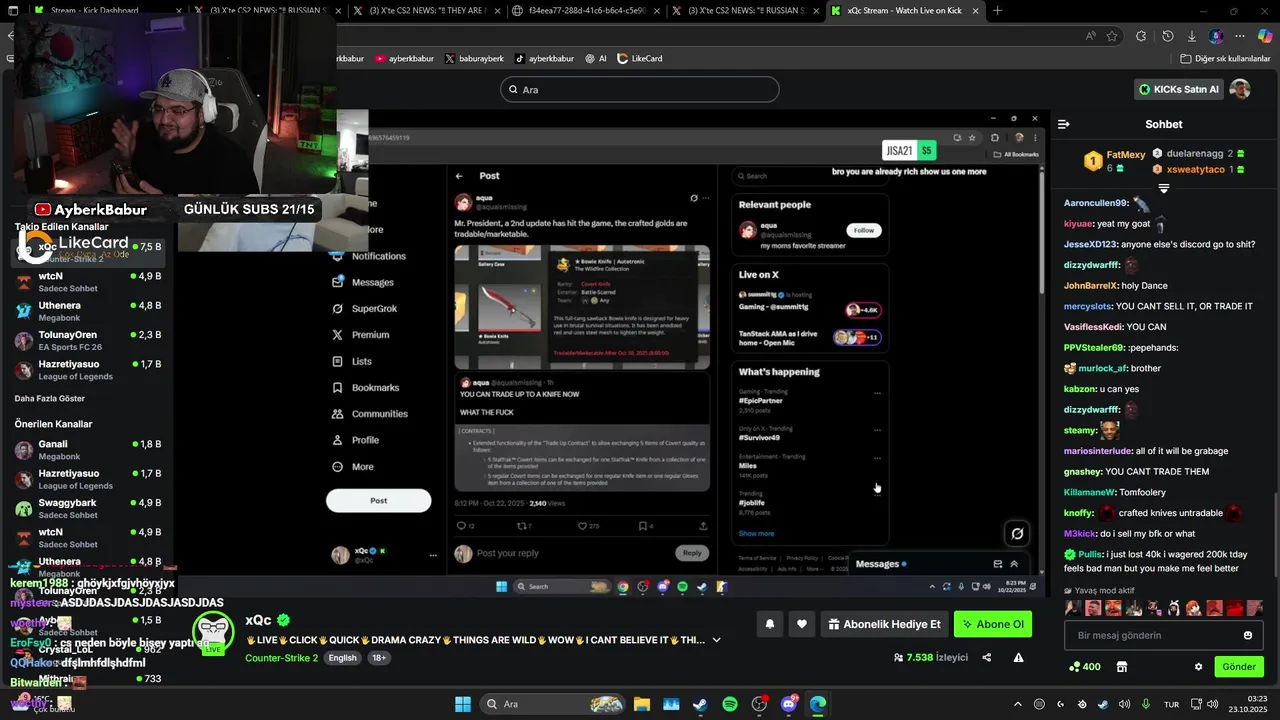Click the report warning triangle icon

tap(1018, 657)
